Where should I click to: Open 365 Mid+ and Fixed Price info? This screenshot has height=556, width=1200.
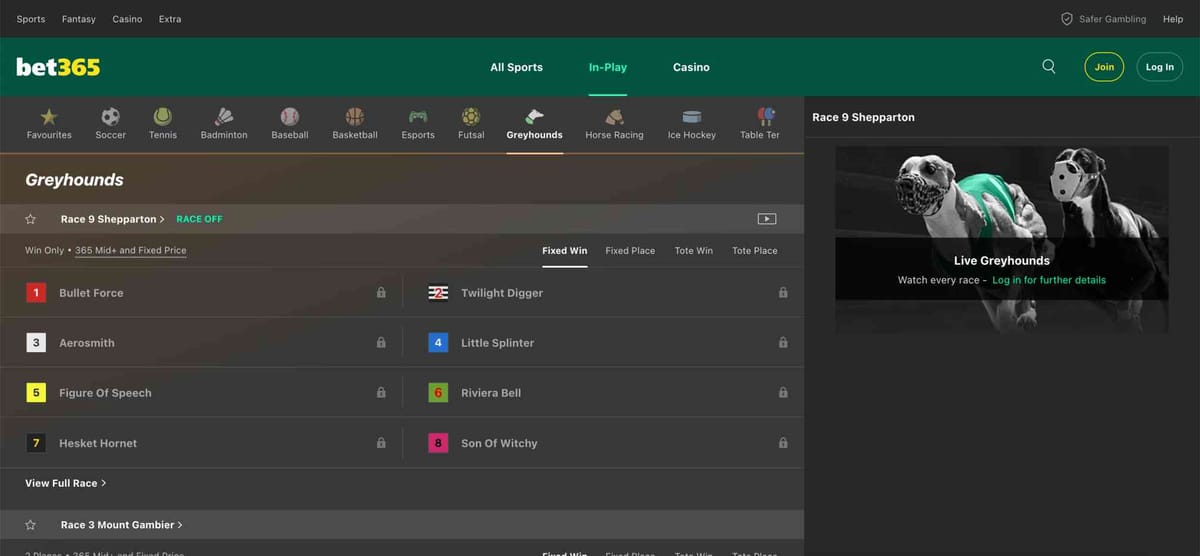click(x=131, y=251)
